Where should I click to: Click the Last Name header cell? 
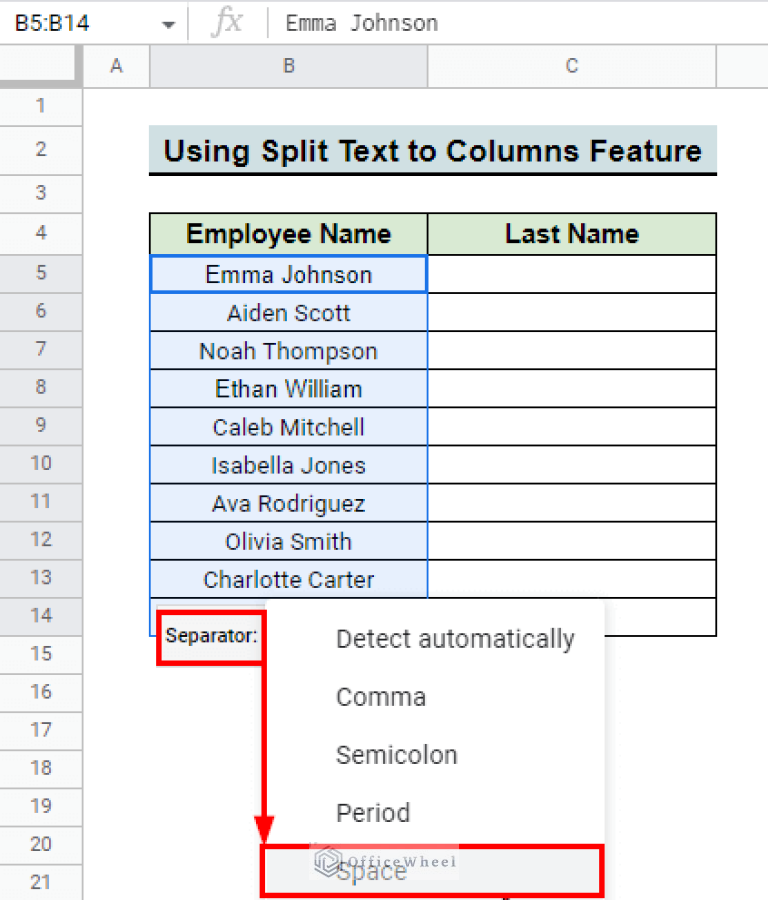pyautogui.click(x=571, y=234)
